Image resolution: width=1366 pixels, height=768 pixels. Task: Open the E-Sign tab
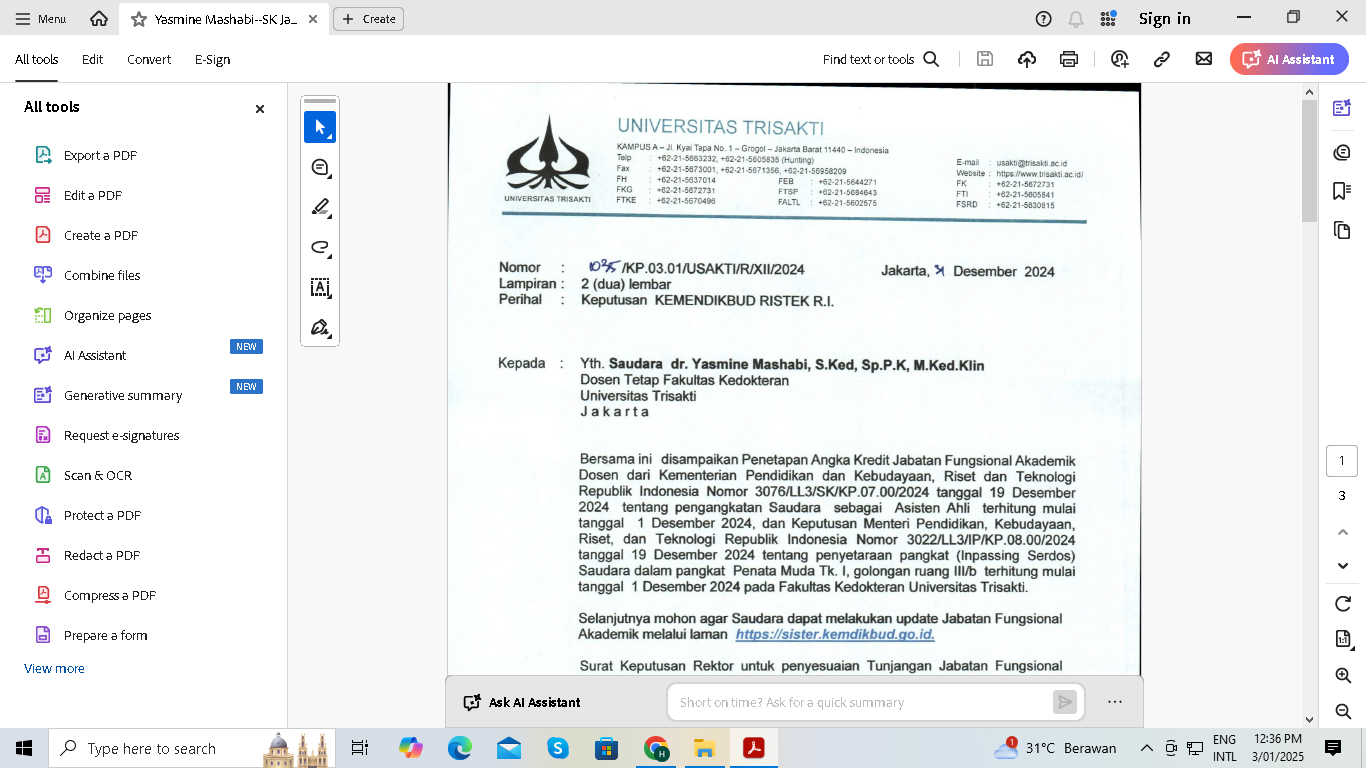click(x=213, y=60)
